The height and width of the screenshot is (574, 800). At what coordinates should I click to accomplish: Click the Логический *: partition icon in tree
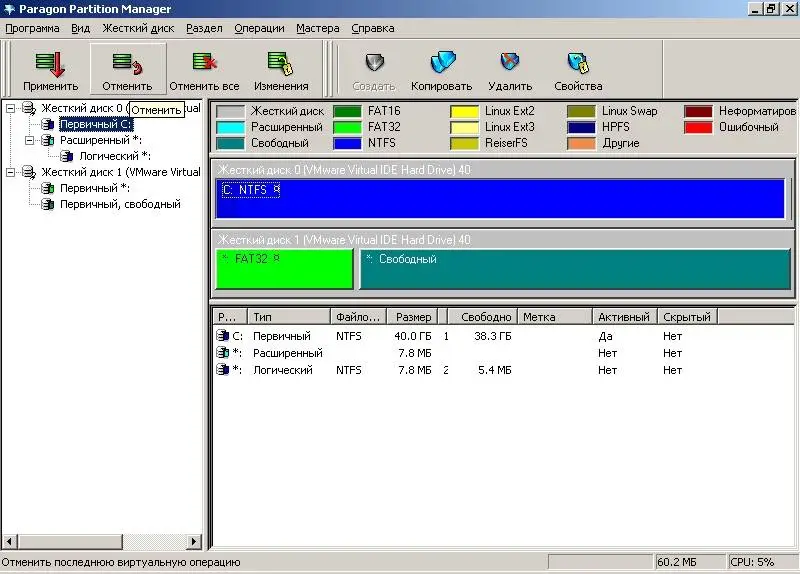click(x=67, y=156)
